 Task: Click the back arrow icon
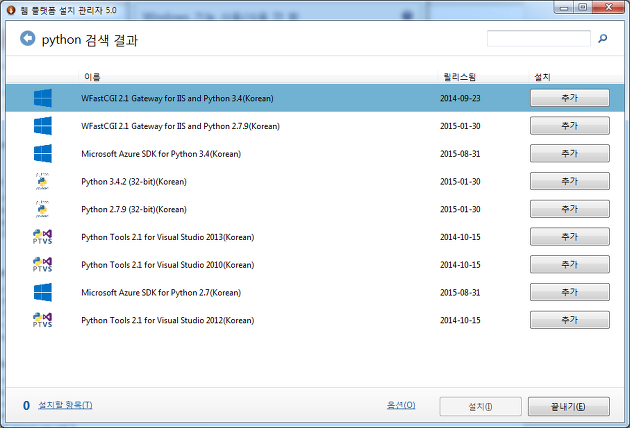pyautogui.click(x=28, y=39)
